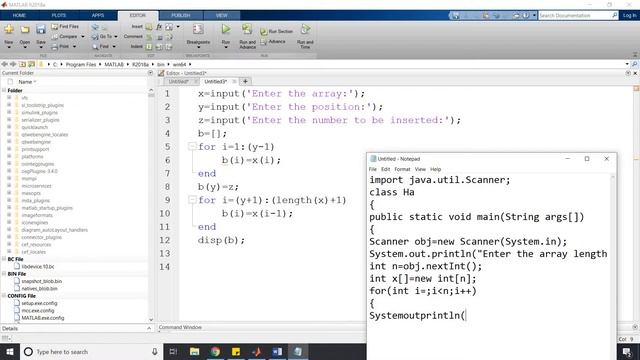The height and width of the screenshot is (360, 640).
Task: Click the Name column header
Action: (x=25, y=82)
